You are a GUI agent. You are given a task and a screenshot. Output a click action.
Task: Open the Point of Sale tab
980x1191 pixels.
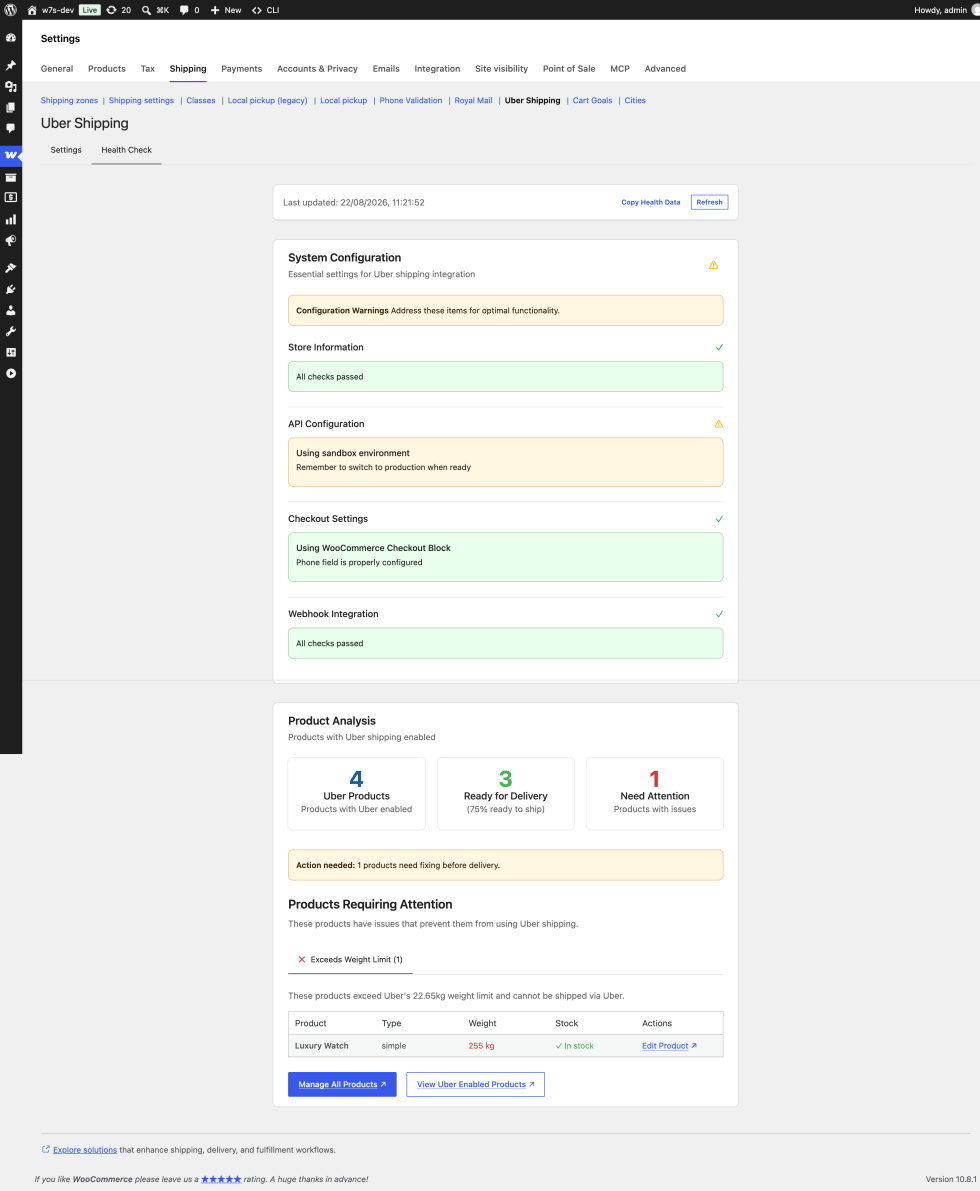569,68
